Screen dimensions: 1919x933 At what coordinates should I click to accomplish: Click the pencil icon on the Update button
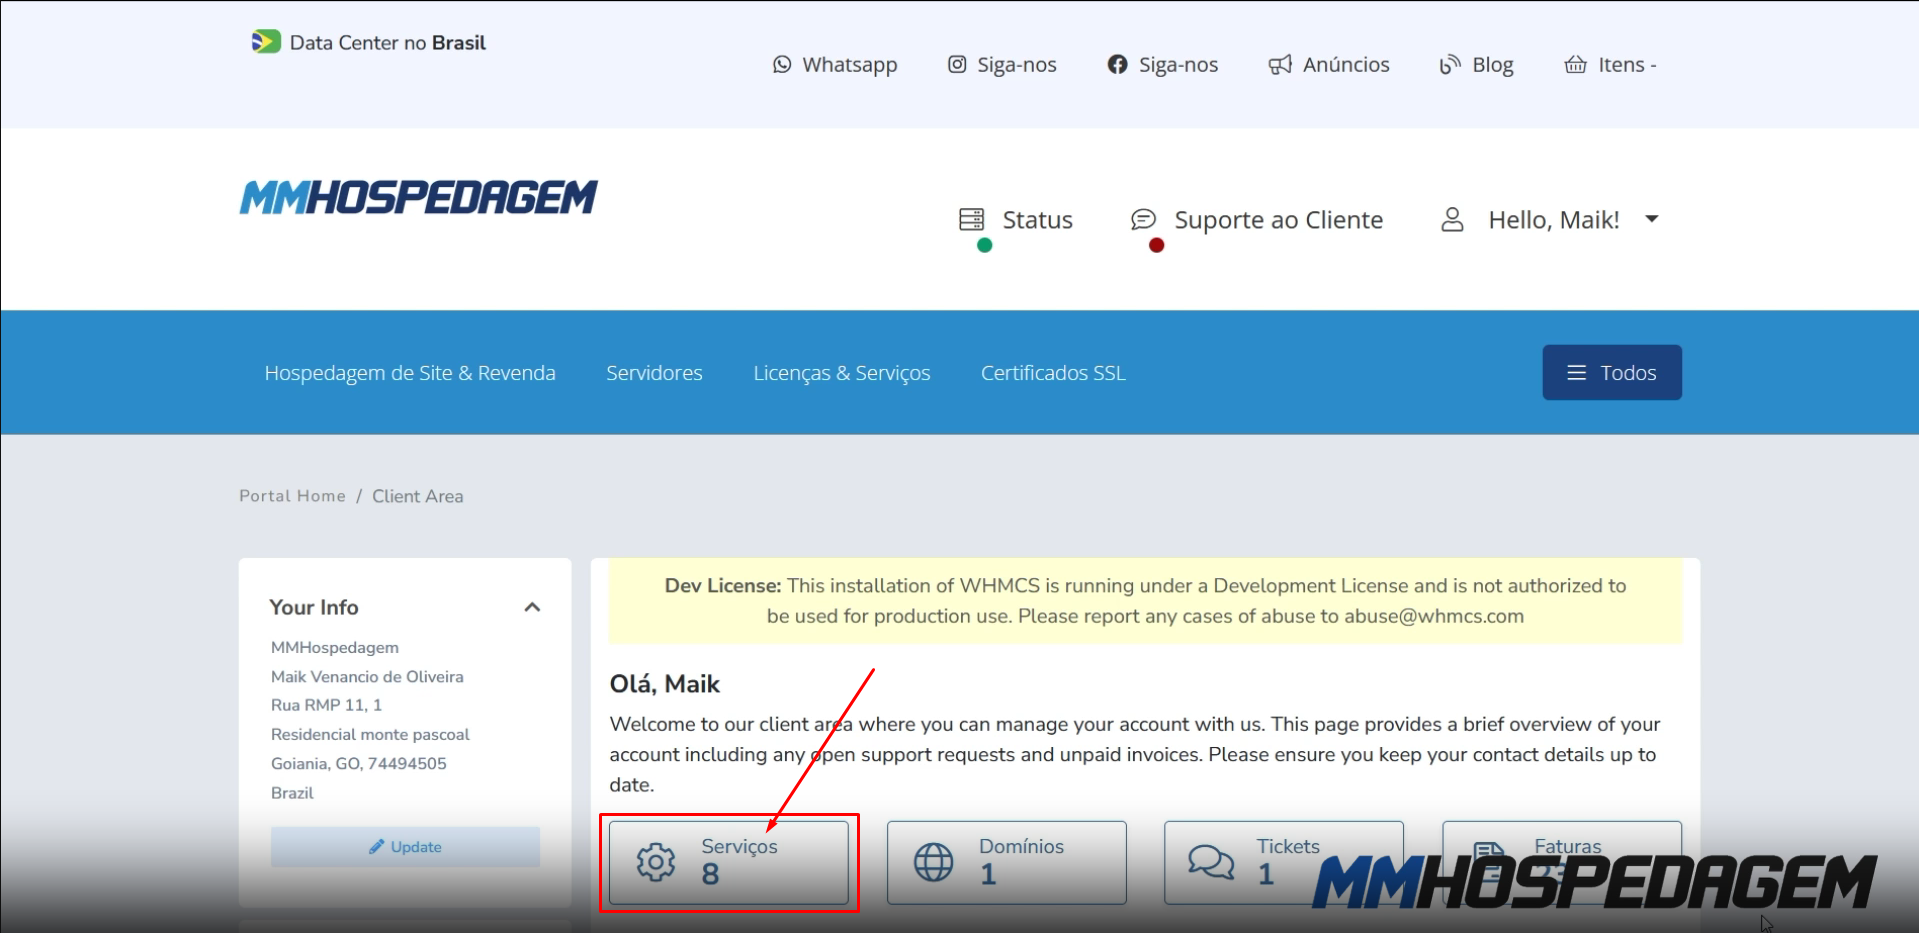coord(376,847)
